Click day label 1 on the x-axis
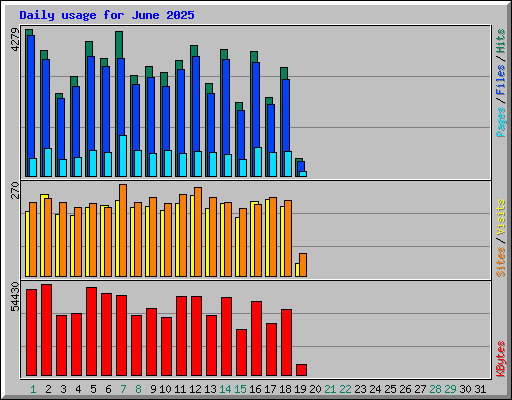This screenshot has width=512, height=400. coord(33,389)
